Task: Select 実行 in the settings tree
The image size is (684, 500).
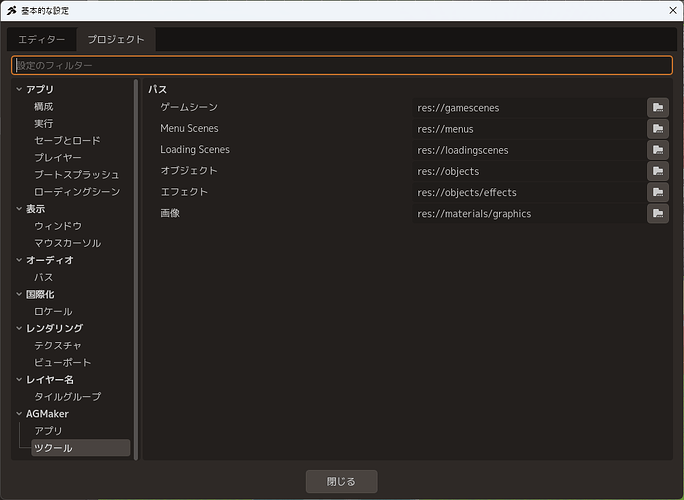Action: click(44, 123)
